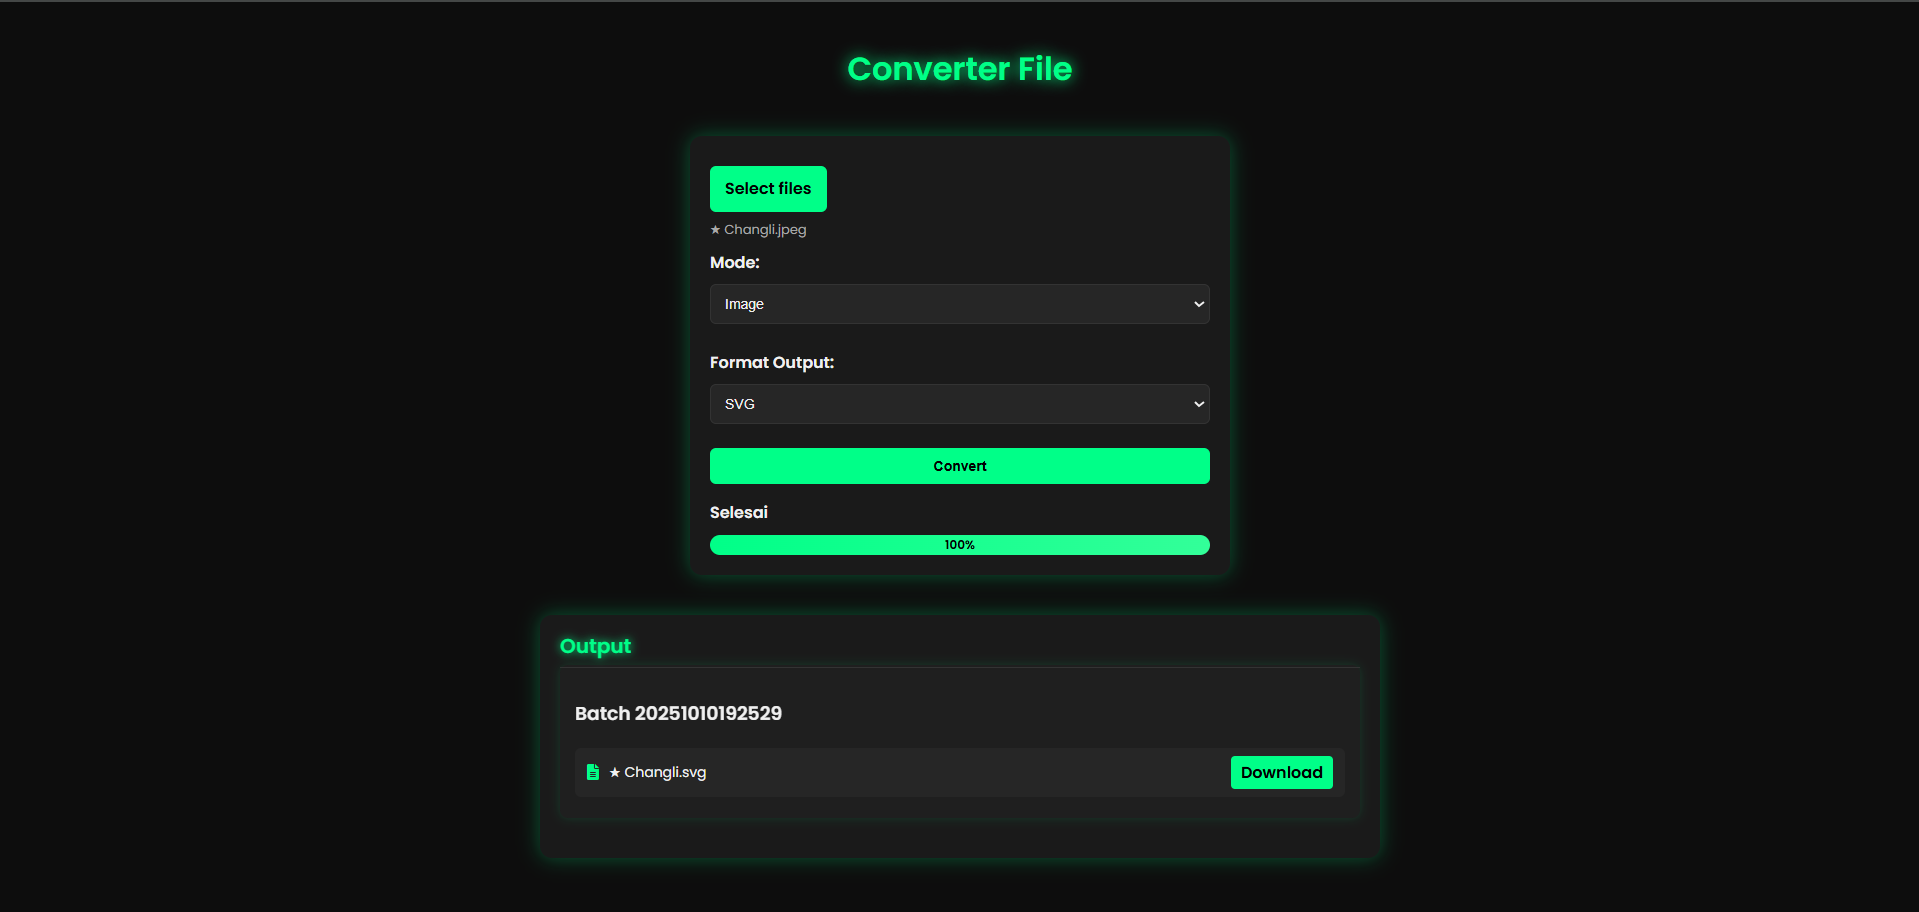Click the Selesai status label

(738, 512)
